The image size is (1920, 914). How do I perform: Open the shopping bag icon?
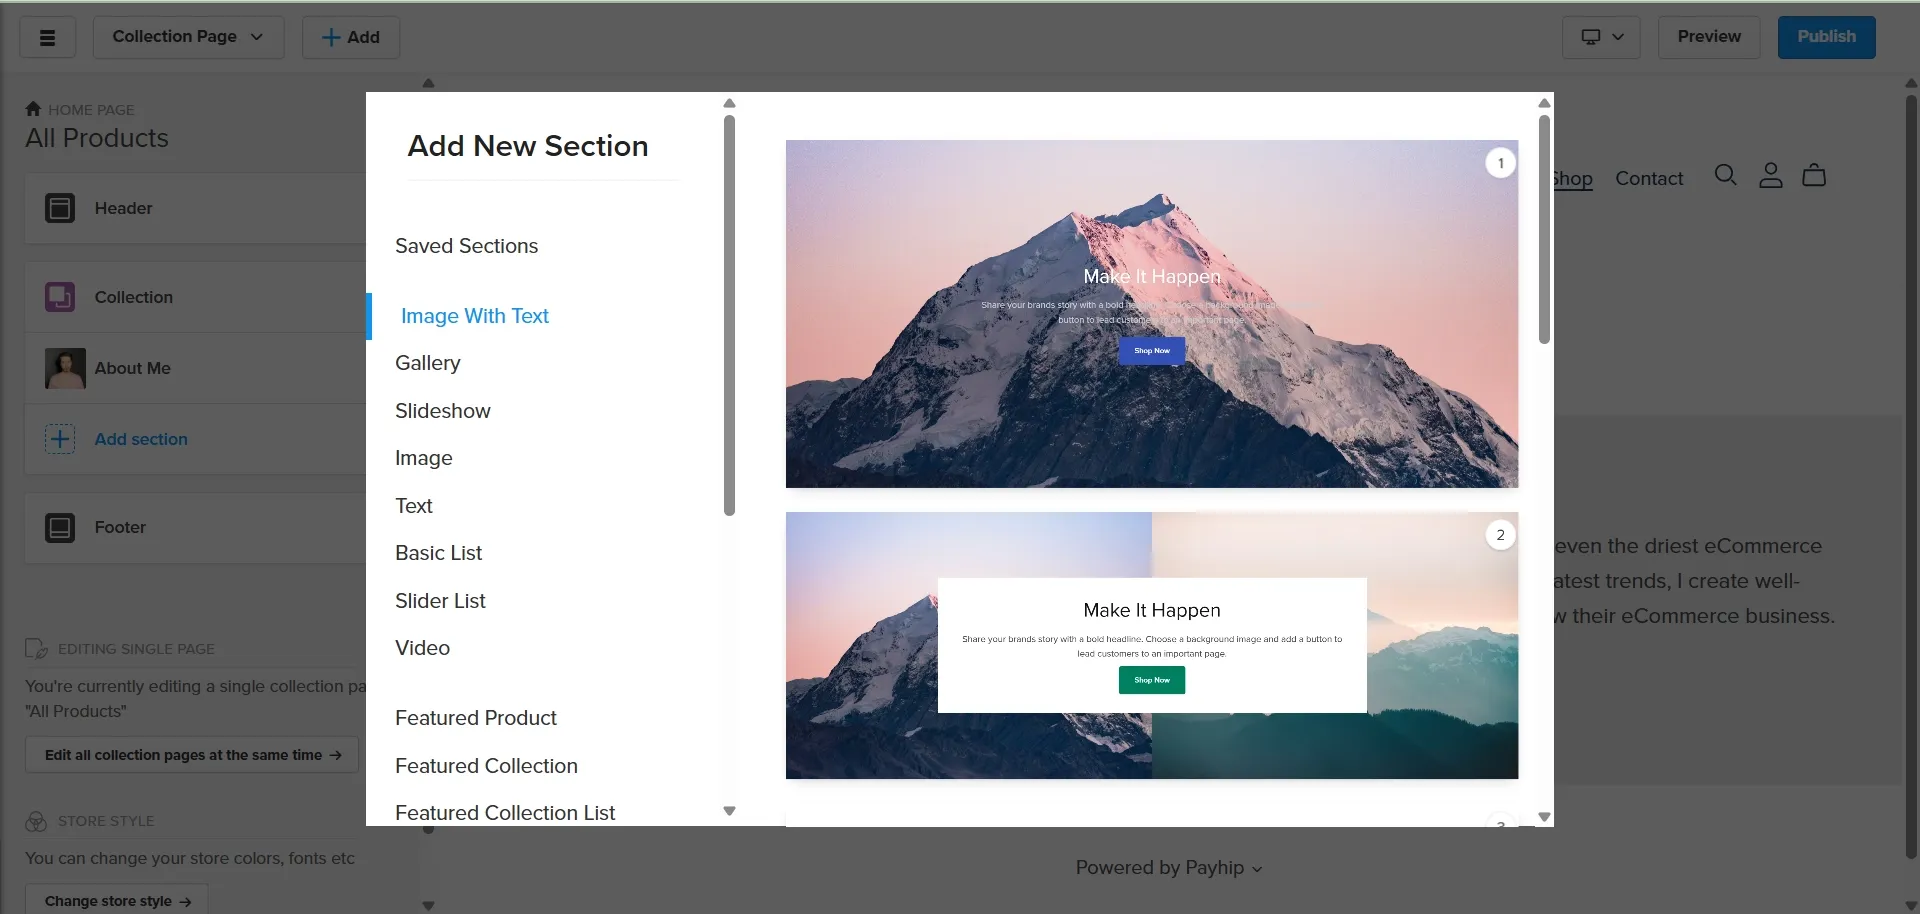click(x=1814, y=176)
